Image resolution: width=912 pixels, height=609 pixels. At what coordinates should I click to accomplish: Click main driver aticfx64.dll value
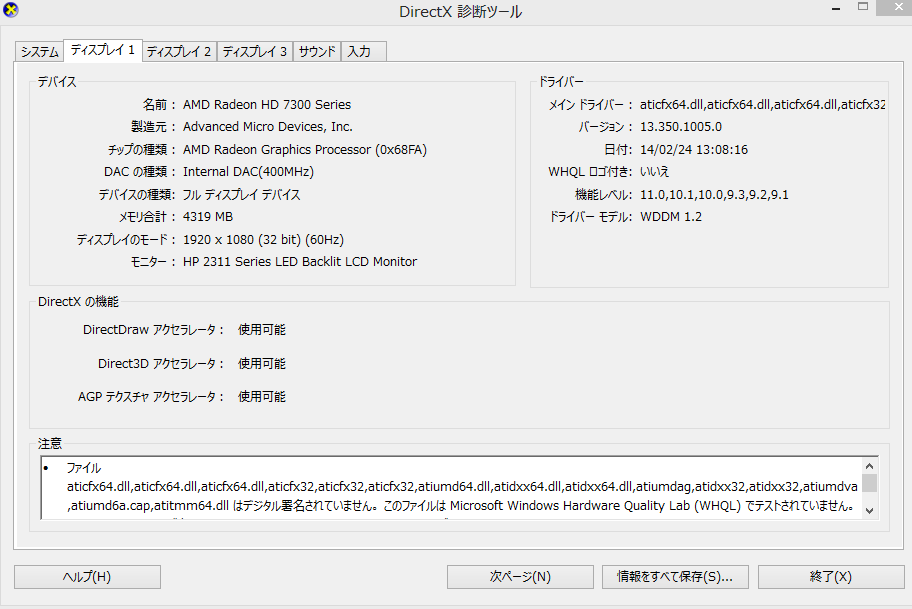click(763, 105)
